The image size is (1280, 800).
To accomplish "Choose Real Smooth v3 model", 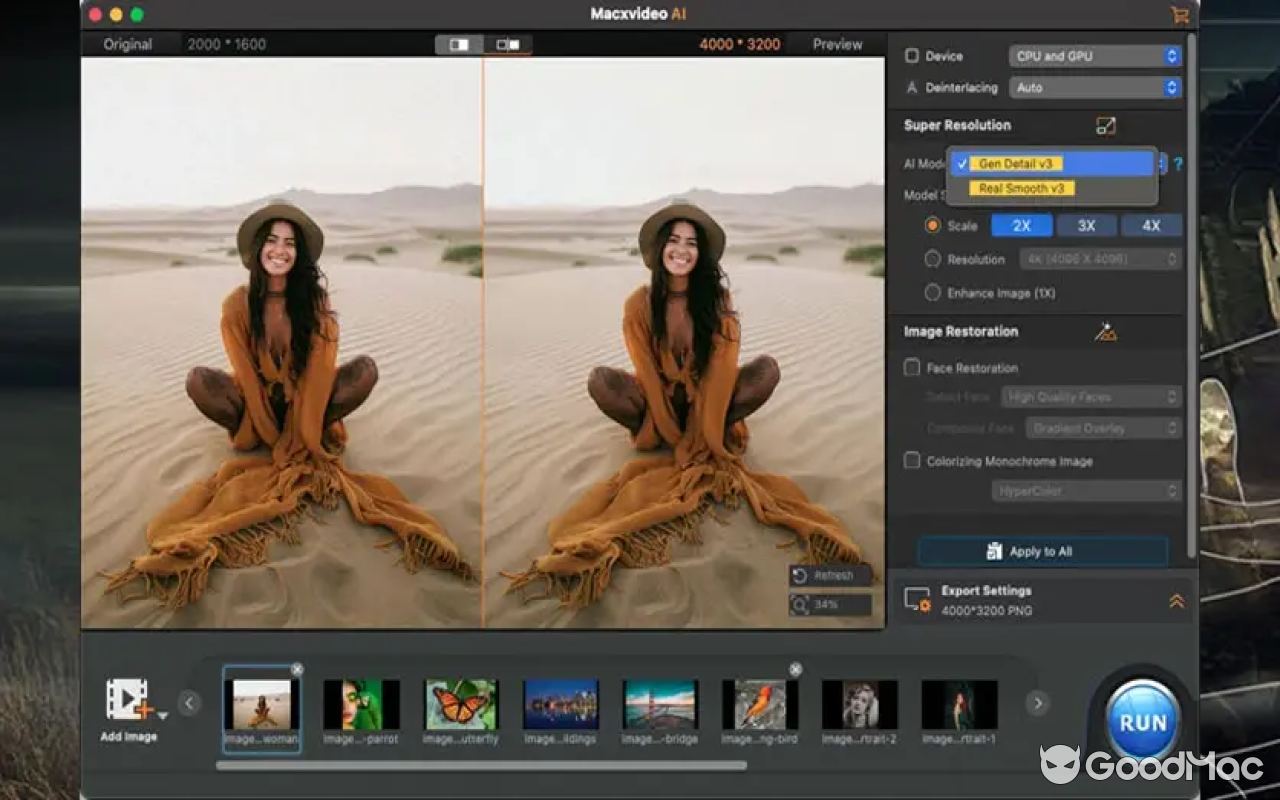I will coord(1021,188).
